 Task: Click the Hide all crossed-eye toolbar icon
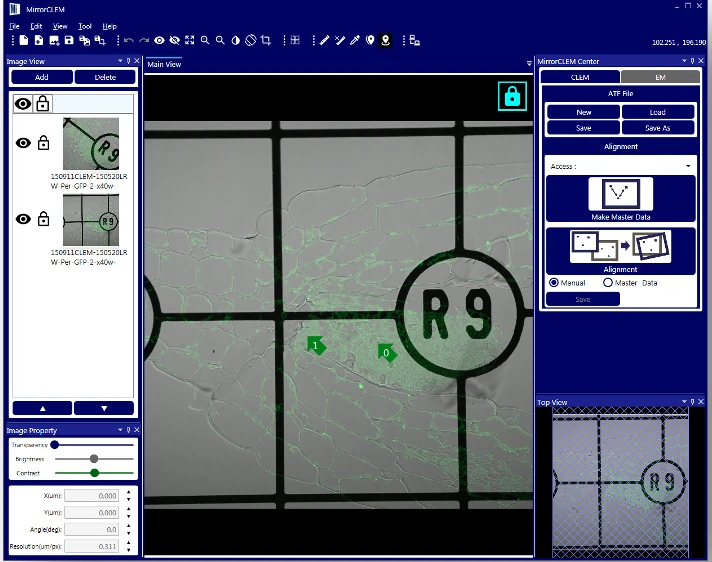click(x=174, y=40)
